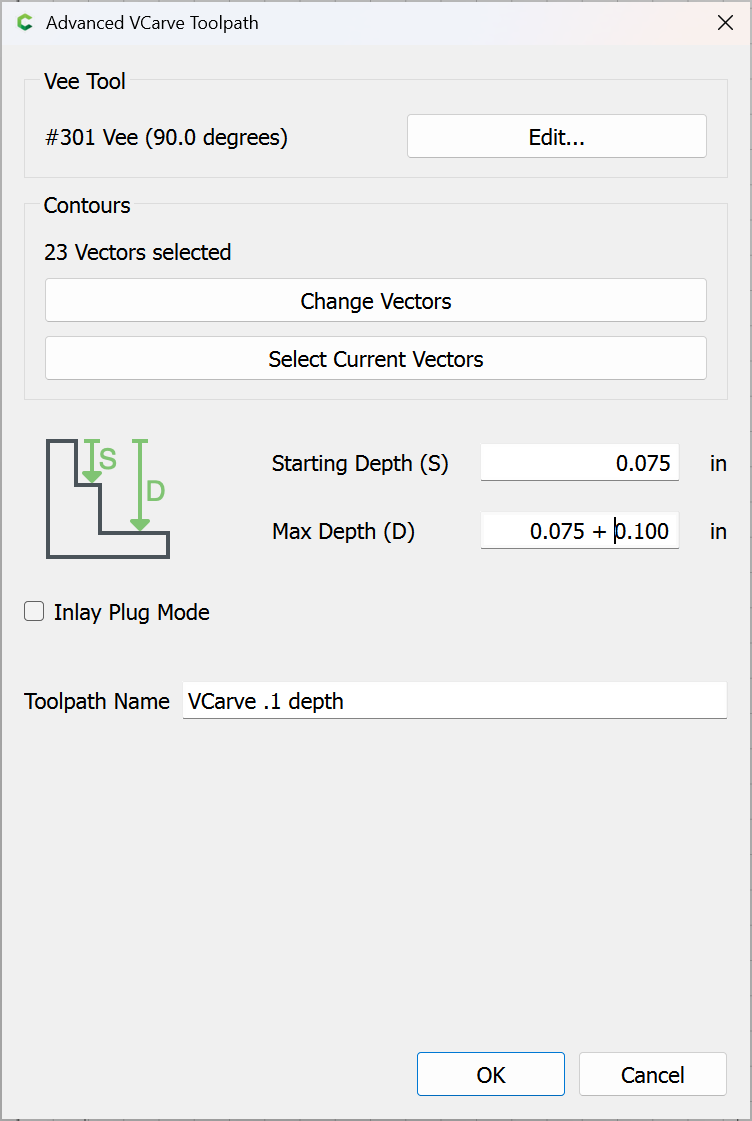Screen dimensions: 752x1121
Task: Click the Max Depth (D) label
Action: pyautogui.click(x=343, y=532)
